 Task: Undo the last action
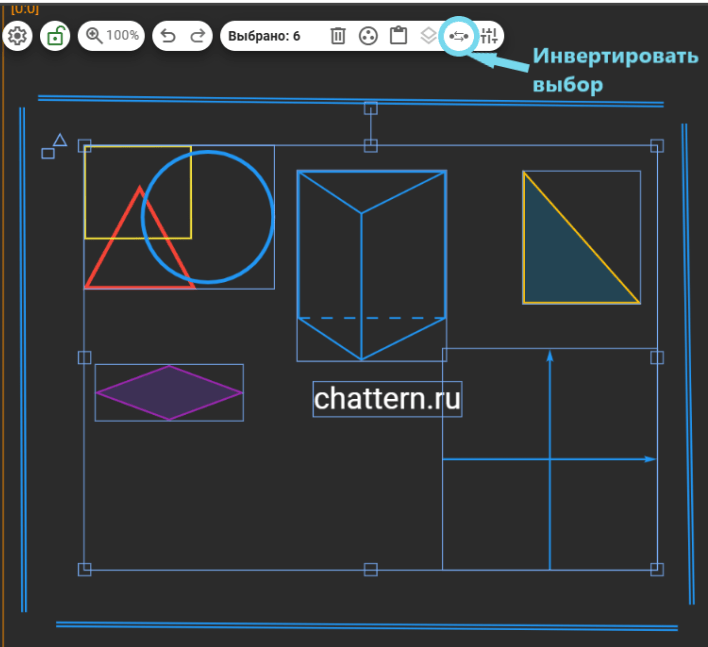point(168,36)
